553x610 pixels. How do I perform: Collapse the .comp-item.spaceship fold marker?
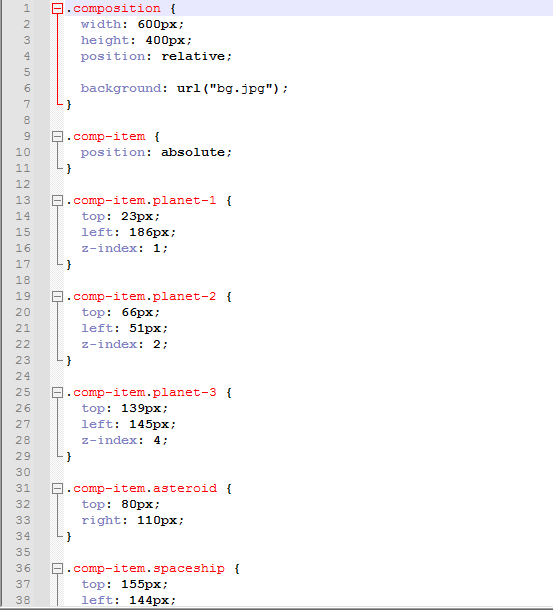57,568
